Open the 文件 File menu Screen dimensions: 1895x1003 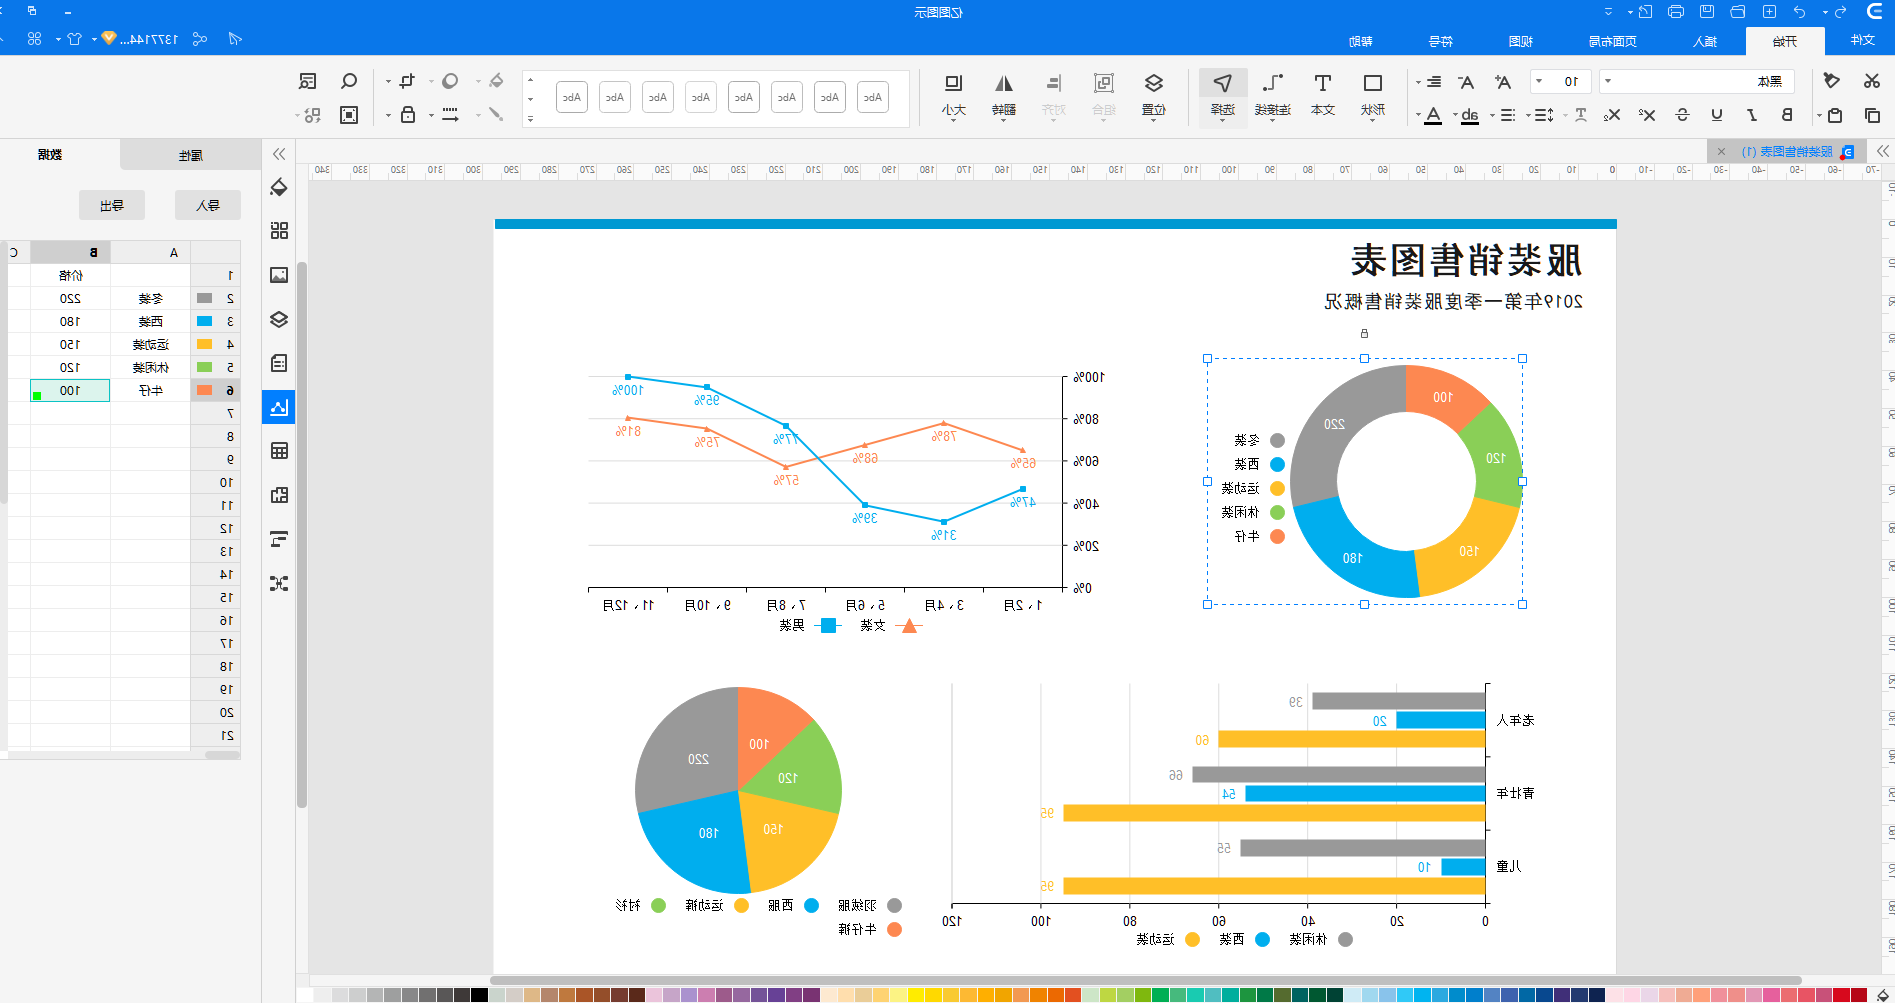[x=1862, y=41]
